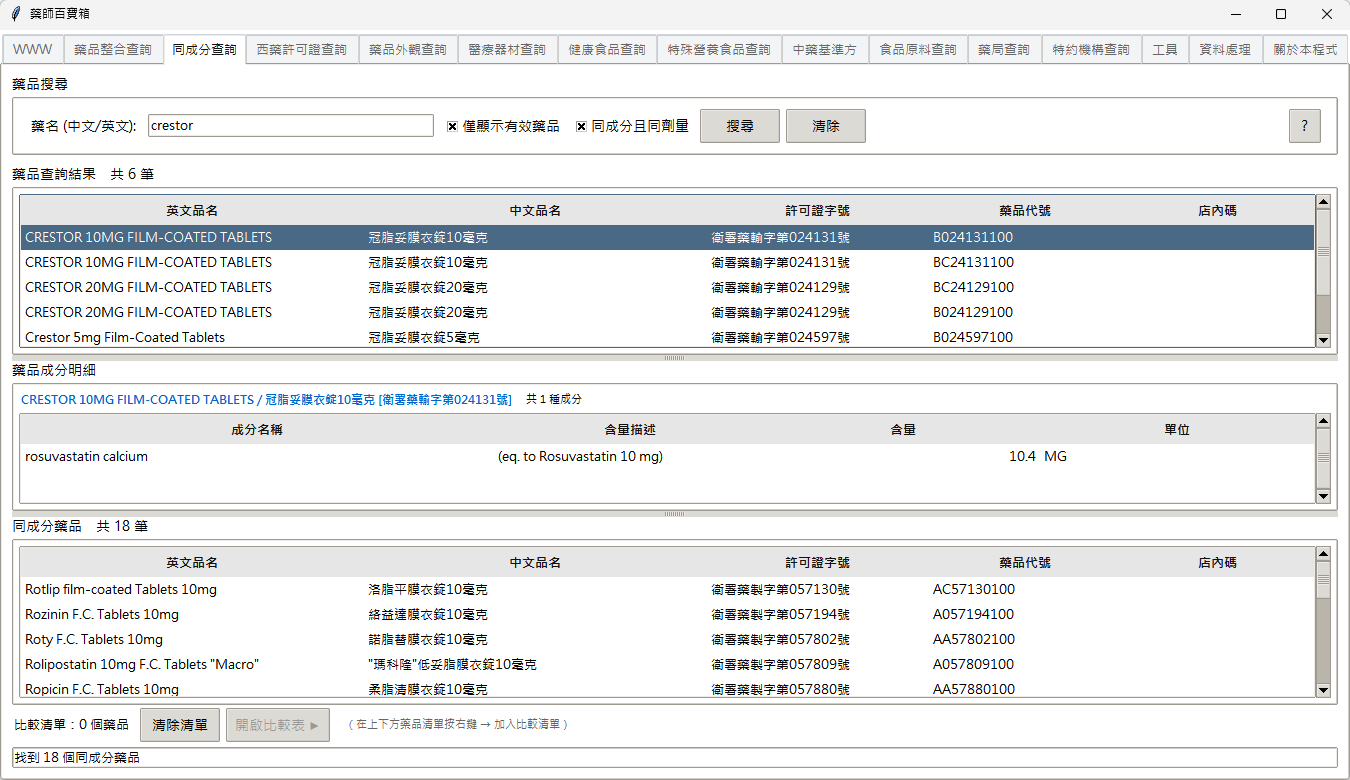The image size is (1350, 780).
Task: Click the 比較清單：0 個藥品 label
Action: tap(71, 725)
